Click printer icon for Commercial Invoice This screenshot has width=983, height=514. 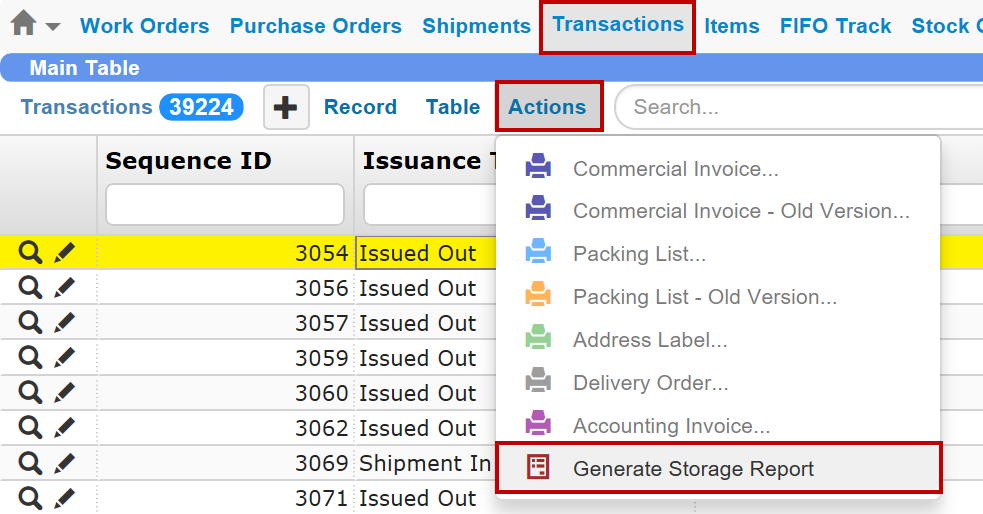(538, 169)
